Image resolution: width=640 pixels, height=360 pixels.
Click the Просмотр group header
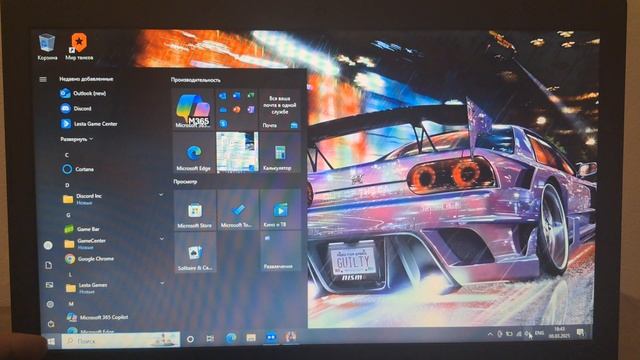(x=185, y=182)
